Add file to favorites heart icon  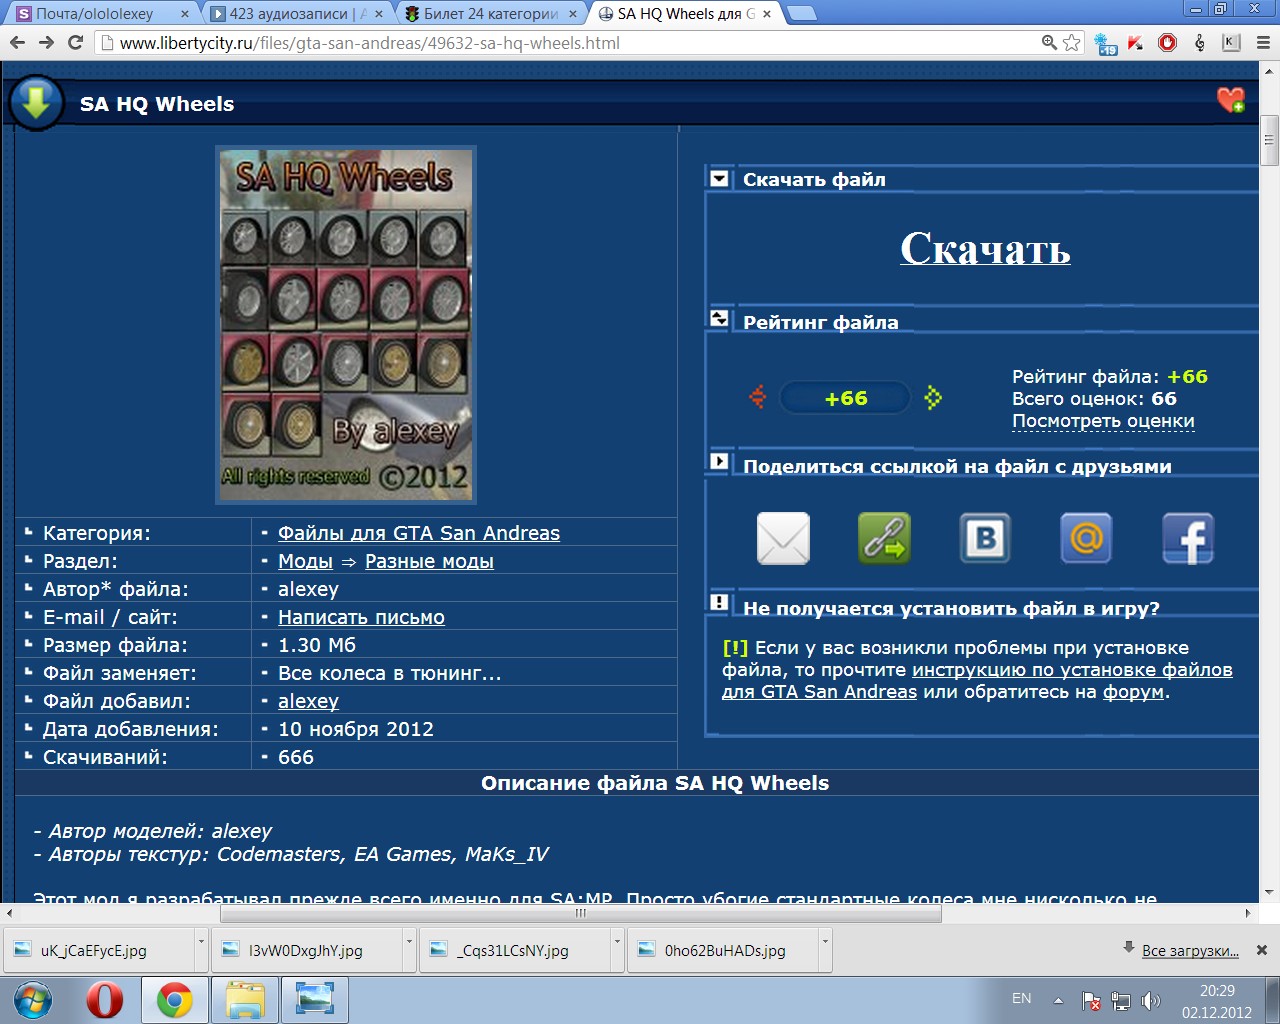(1230, 100)
